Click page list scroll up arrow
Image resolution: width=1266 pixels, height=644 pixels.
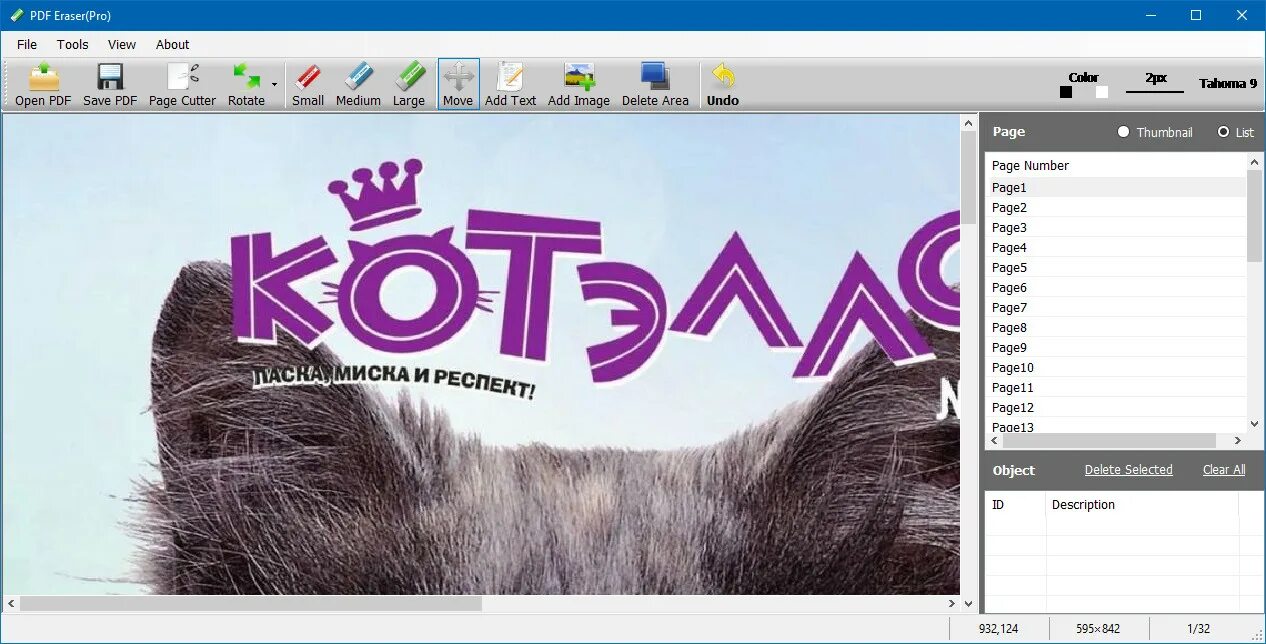1255,162
